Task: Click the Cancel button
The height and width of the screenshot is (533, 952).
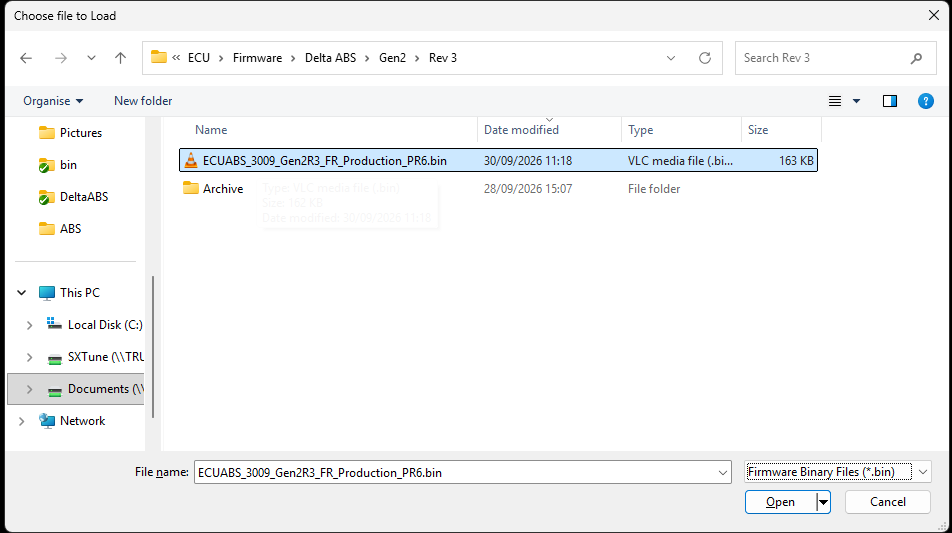Action: point(888,502)
